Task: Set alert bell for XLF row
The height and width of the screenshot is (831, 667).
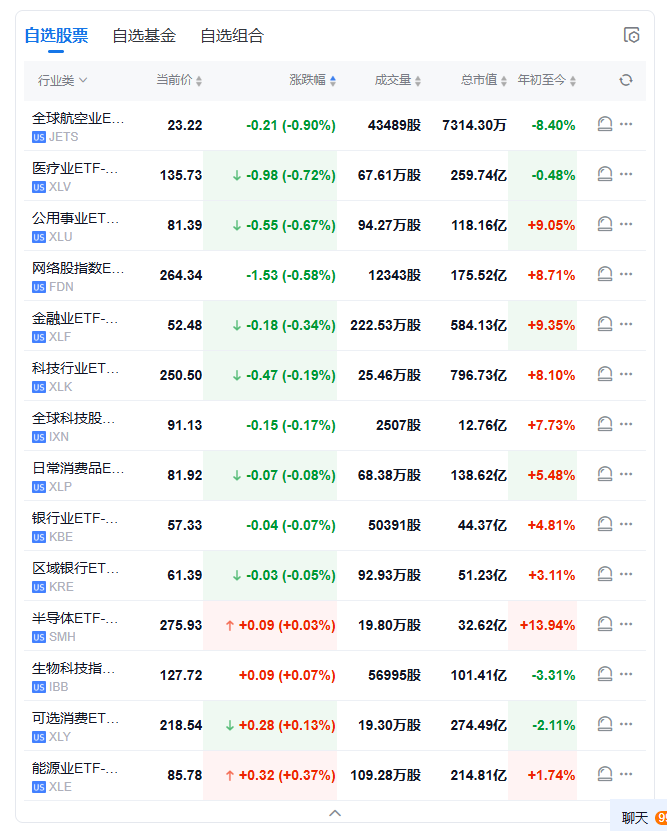Action: (604, 324)
